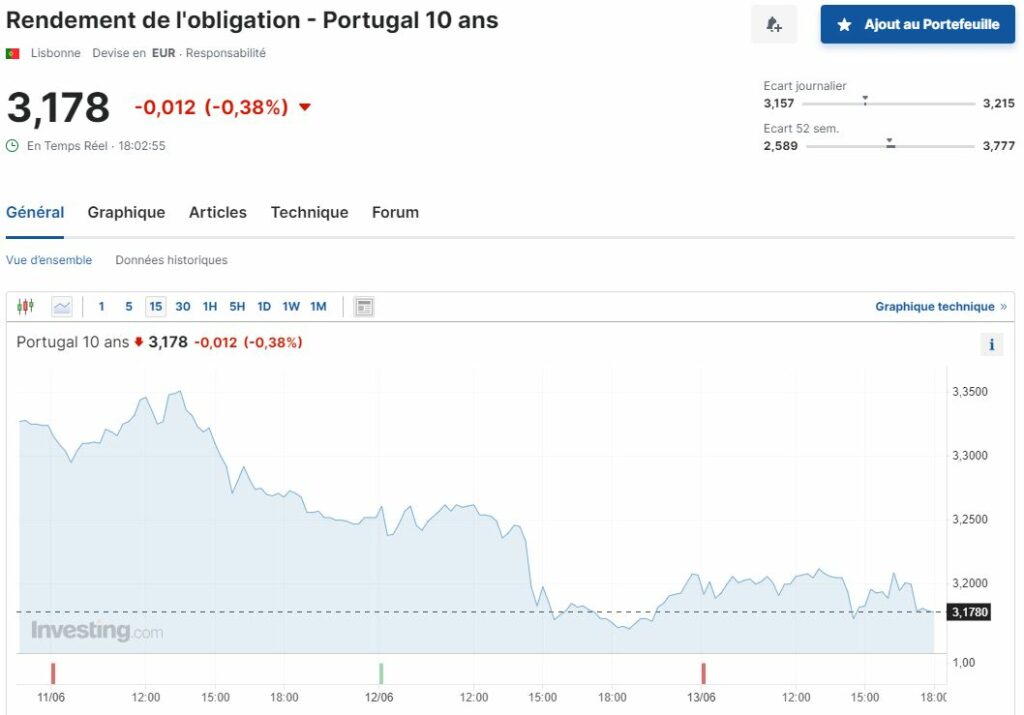Click the Portugal flag icon

click(13, 53)
